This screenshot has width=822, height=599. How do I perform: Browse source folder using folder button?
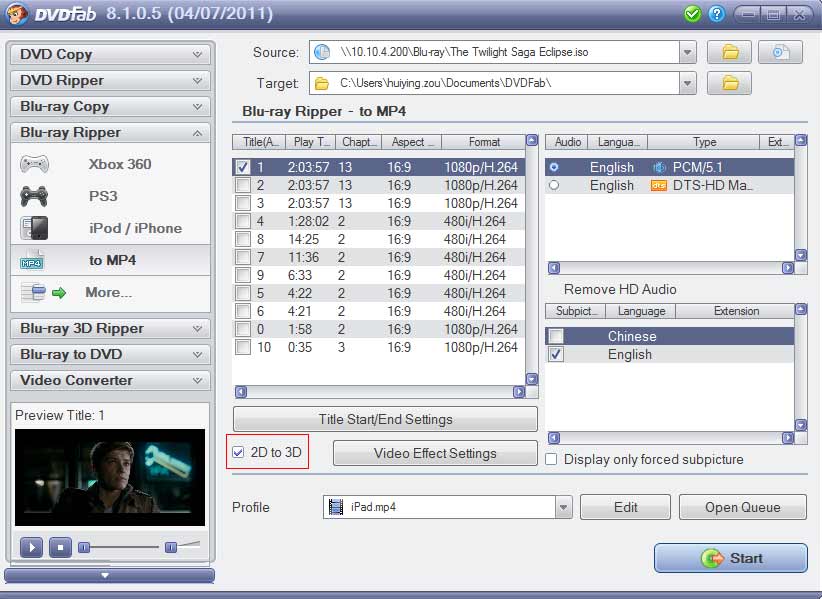(729, 52)
